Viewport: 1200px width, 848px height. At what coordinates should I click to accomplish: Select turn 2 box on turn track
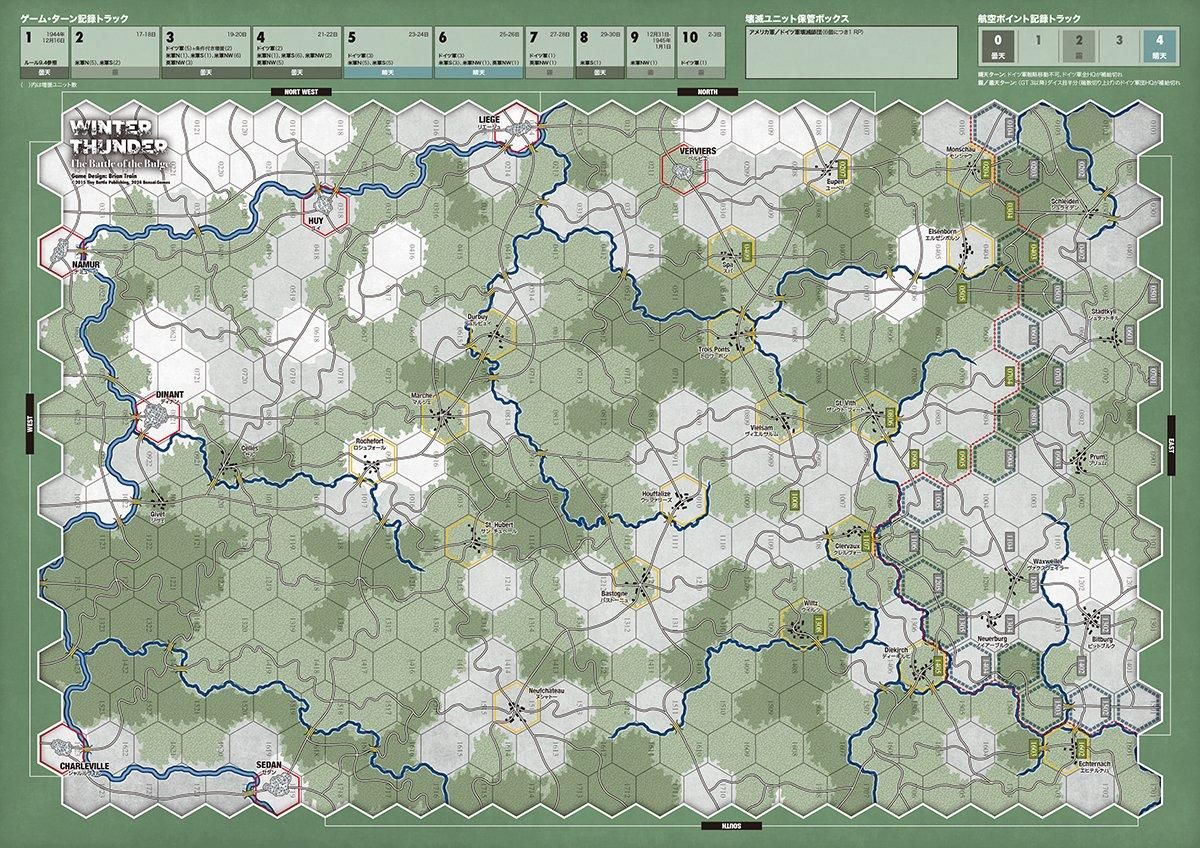pyautogui.click(x=113, y=53)
